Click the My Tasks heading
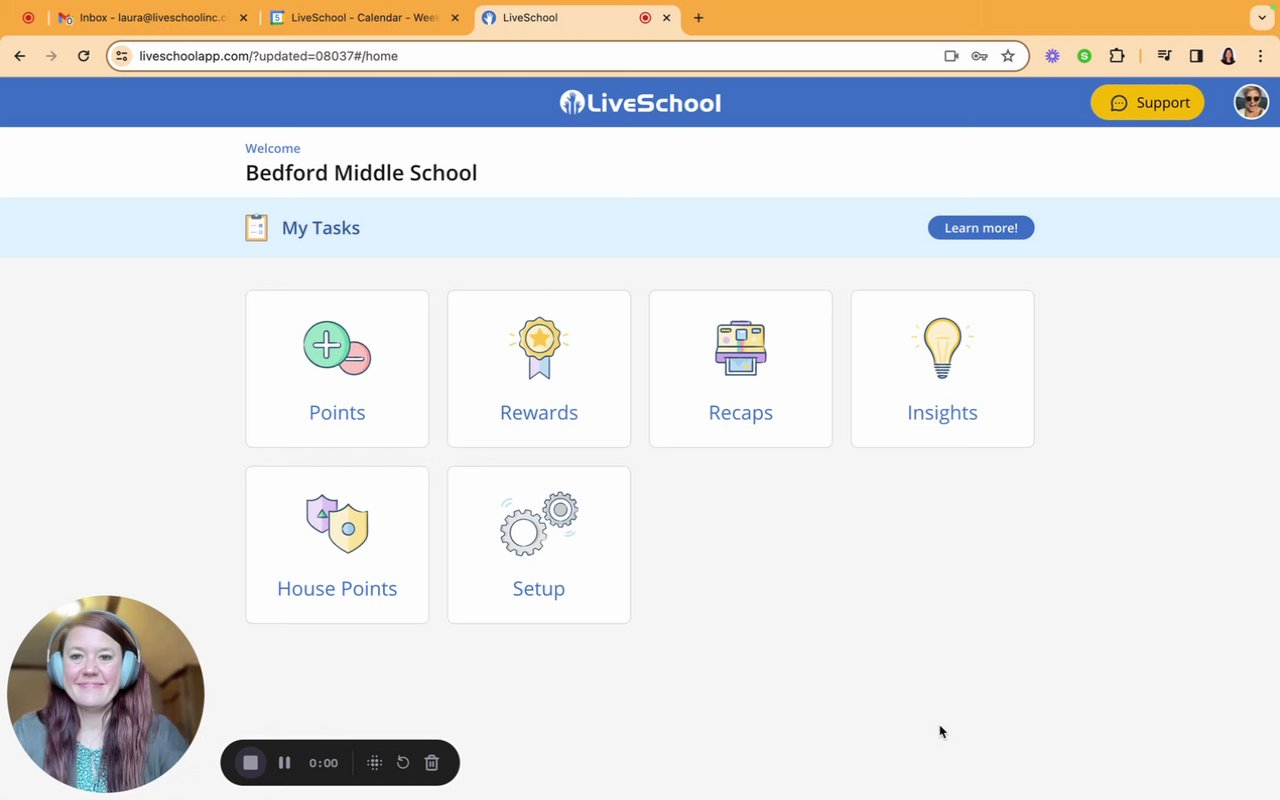 pos(320,228)
